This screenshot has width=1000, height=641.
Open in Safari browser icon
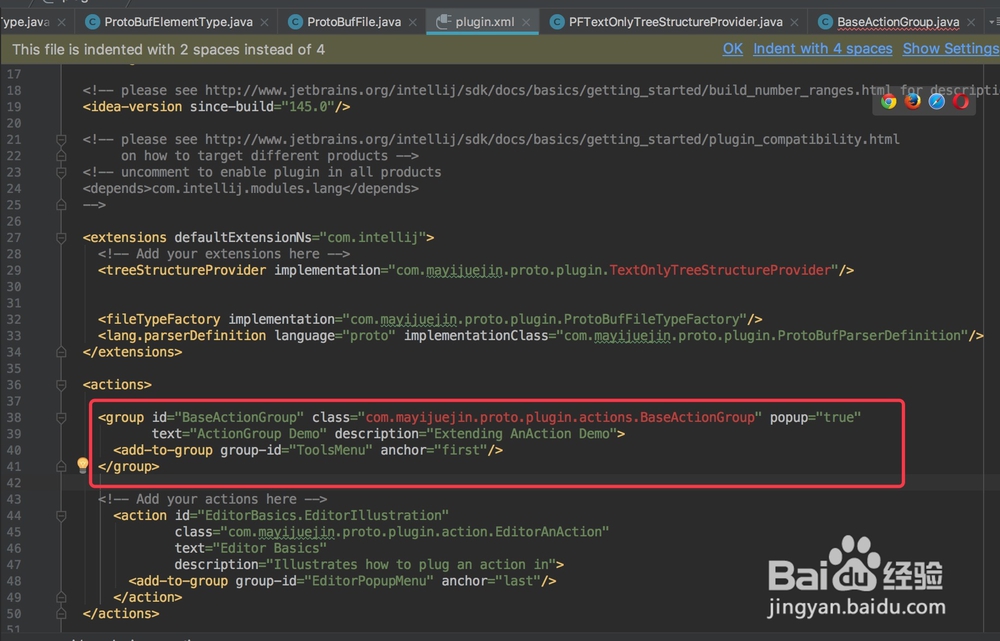[937, 101]
